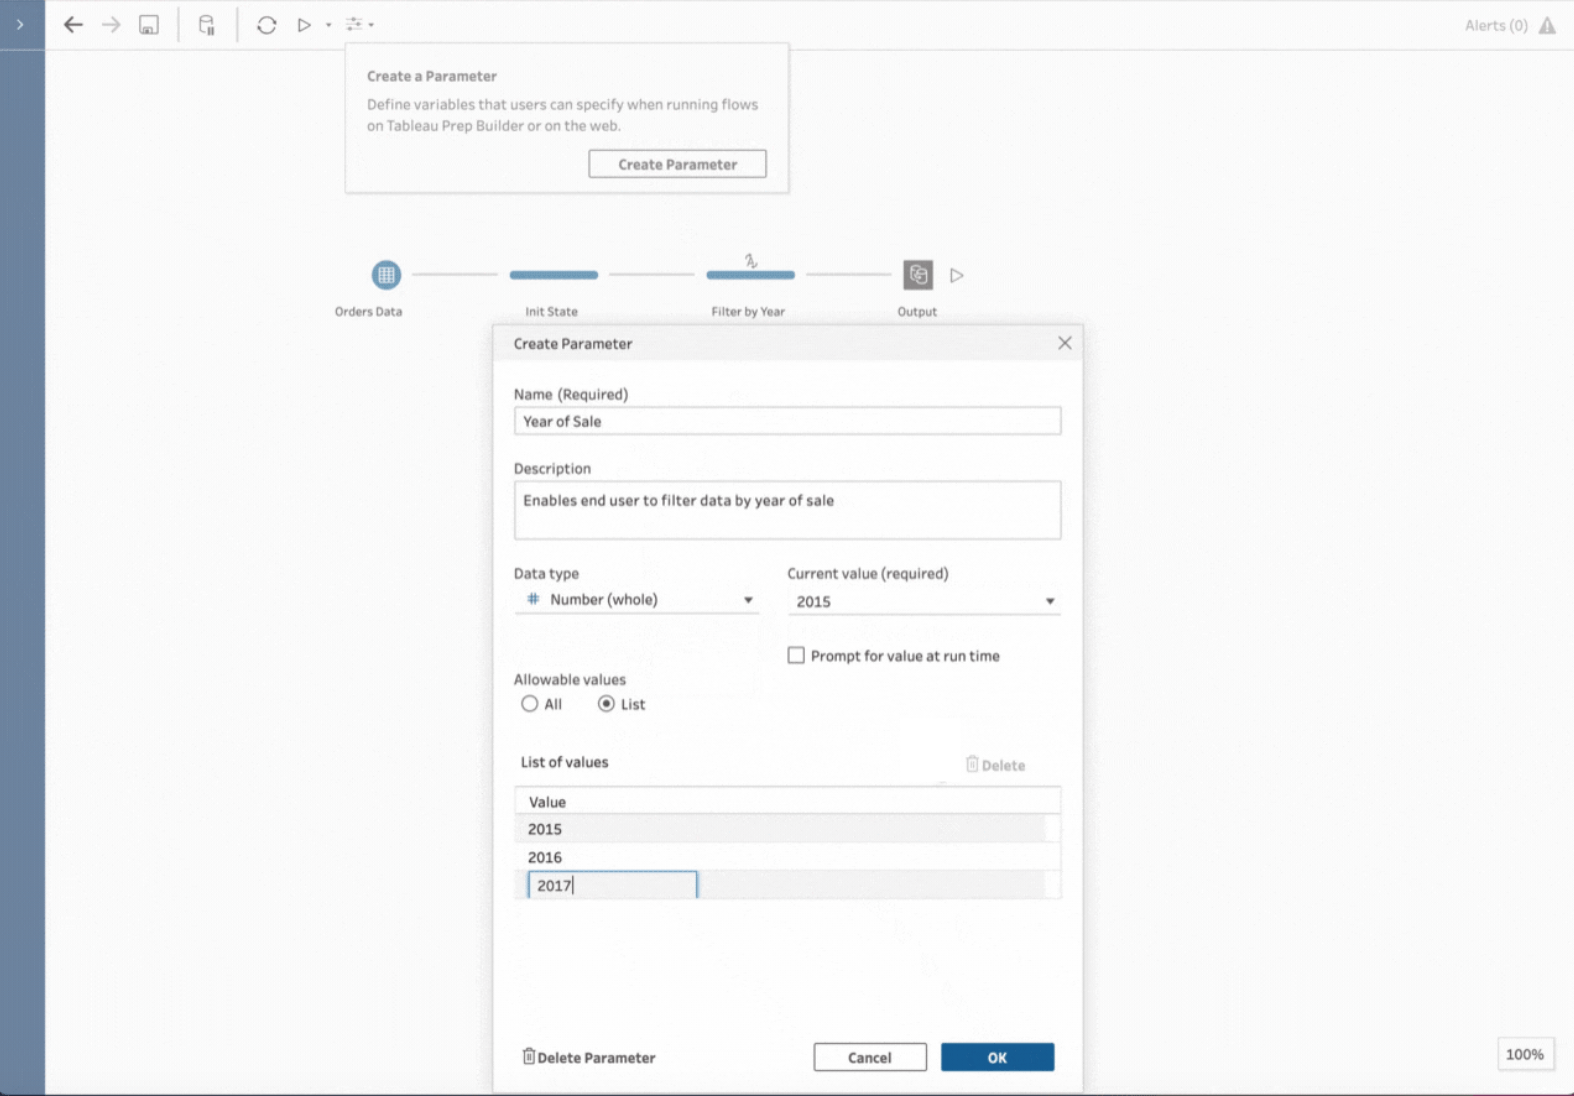Click the save flow icon
The width and height of the screenshot is (1574, 1096).
[x=148, y=25]
